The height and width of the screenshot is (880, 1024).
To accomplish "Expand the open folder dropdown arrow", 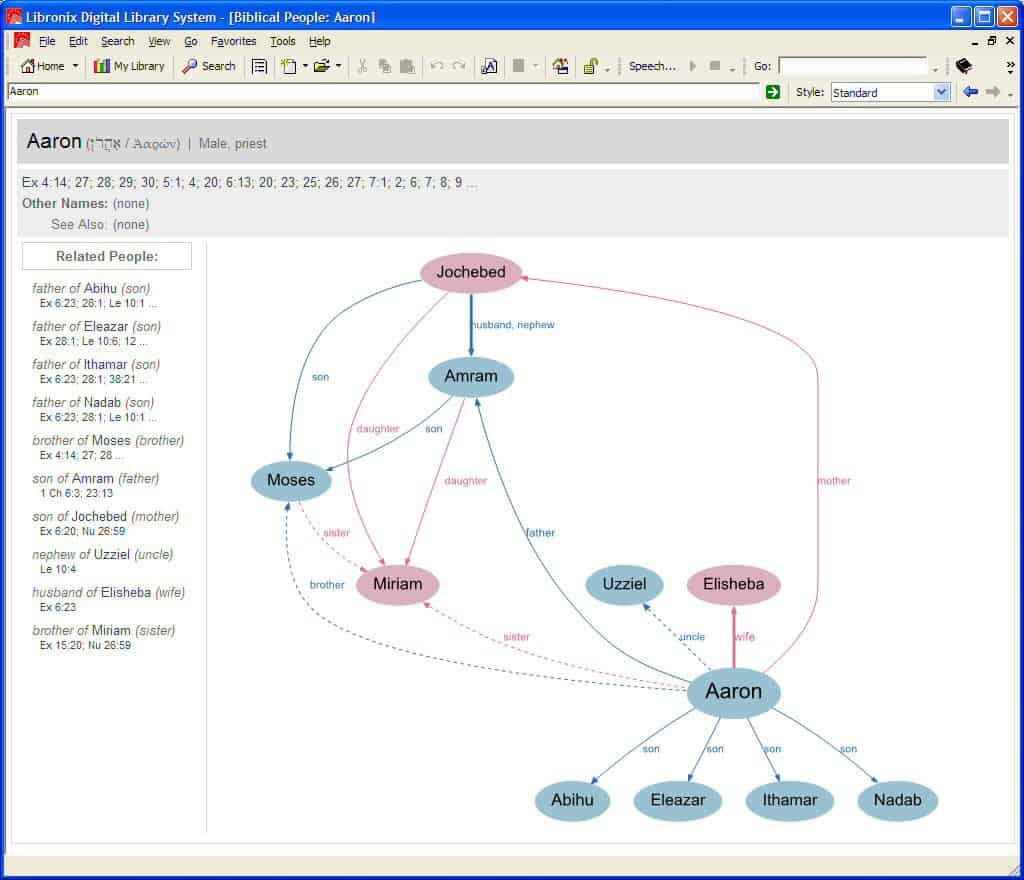I will (338, 66).
